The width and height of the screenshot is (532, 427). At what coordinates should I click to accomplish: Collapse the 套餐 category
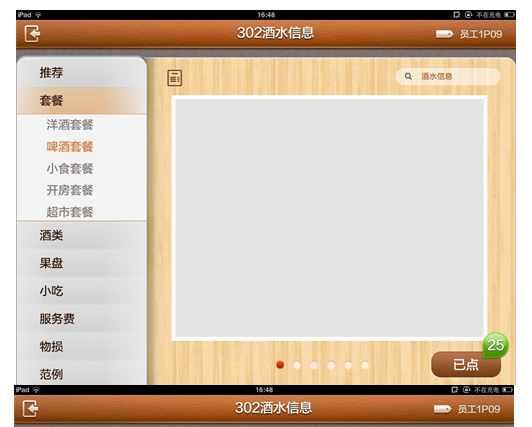tap(82, 100)
